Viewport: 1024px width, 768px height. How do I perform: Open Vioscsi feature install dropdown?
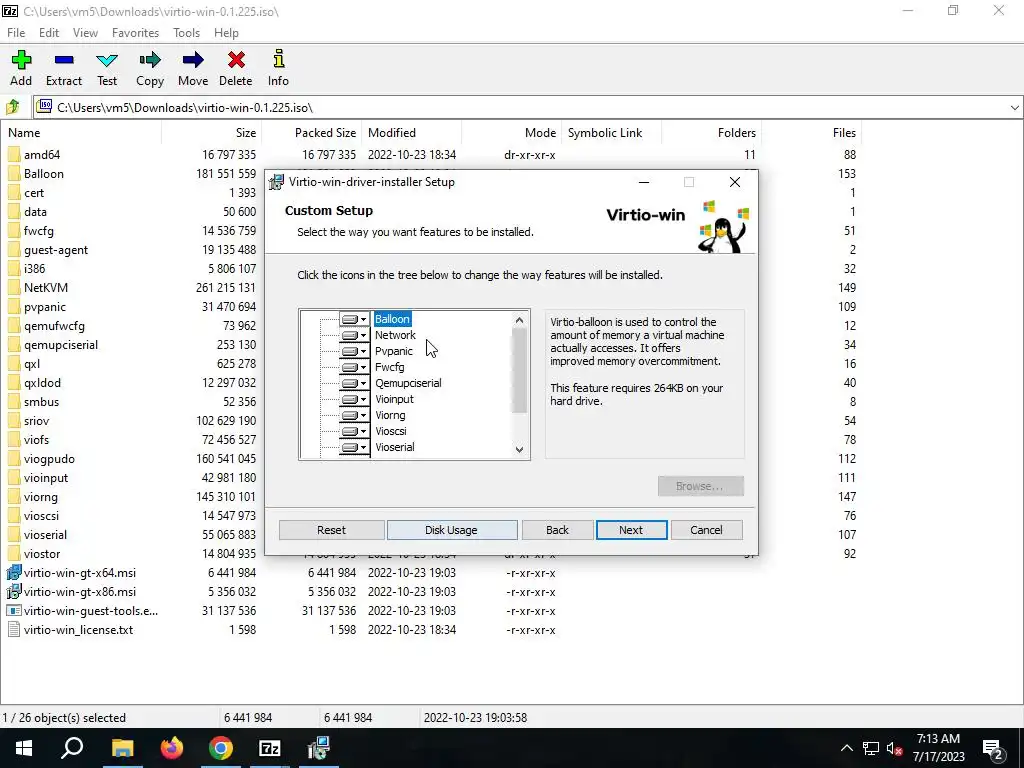(354, 431)
